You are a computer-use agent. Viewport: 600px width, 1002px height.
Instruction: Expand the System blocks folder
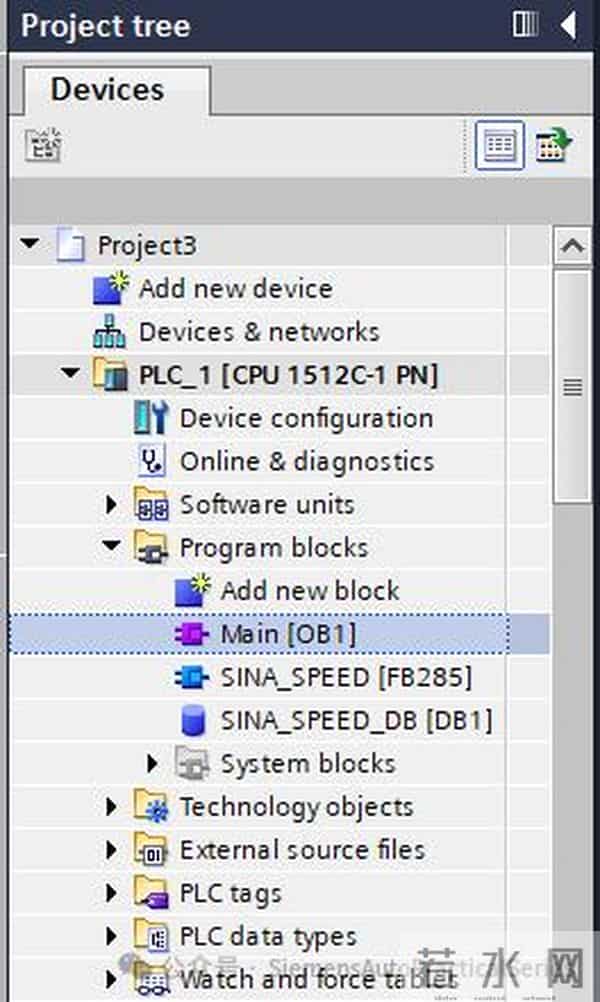pos(152,764)
